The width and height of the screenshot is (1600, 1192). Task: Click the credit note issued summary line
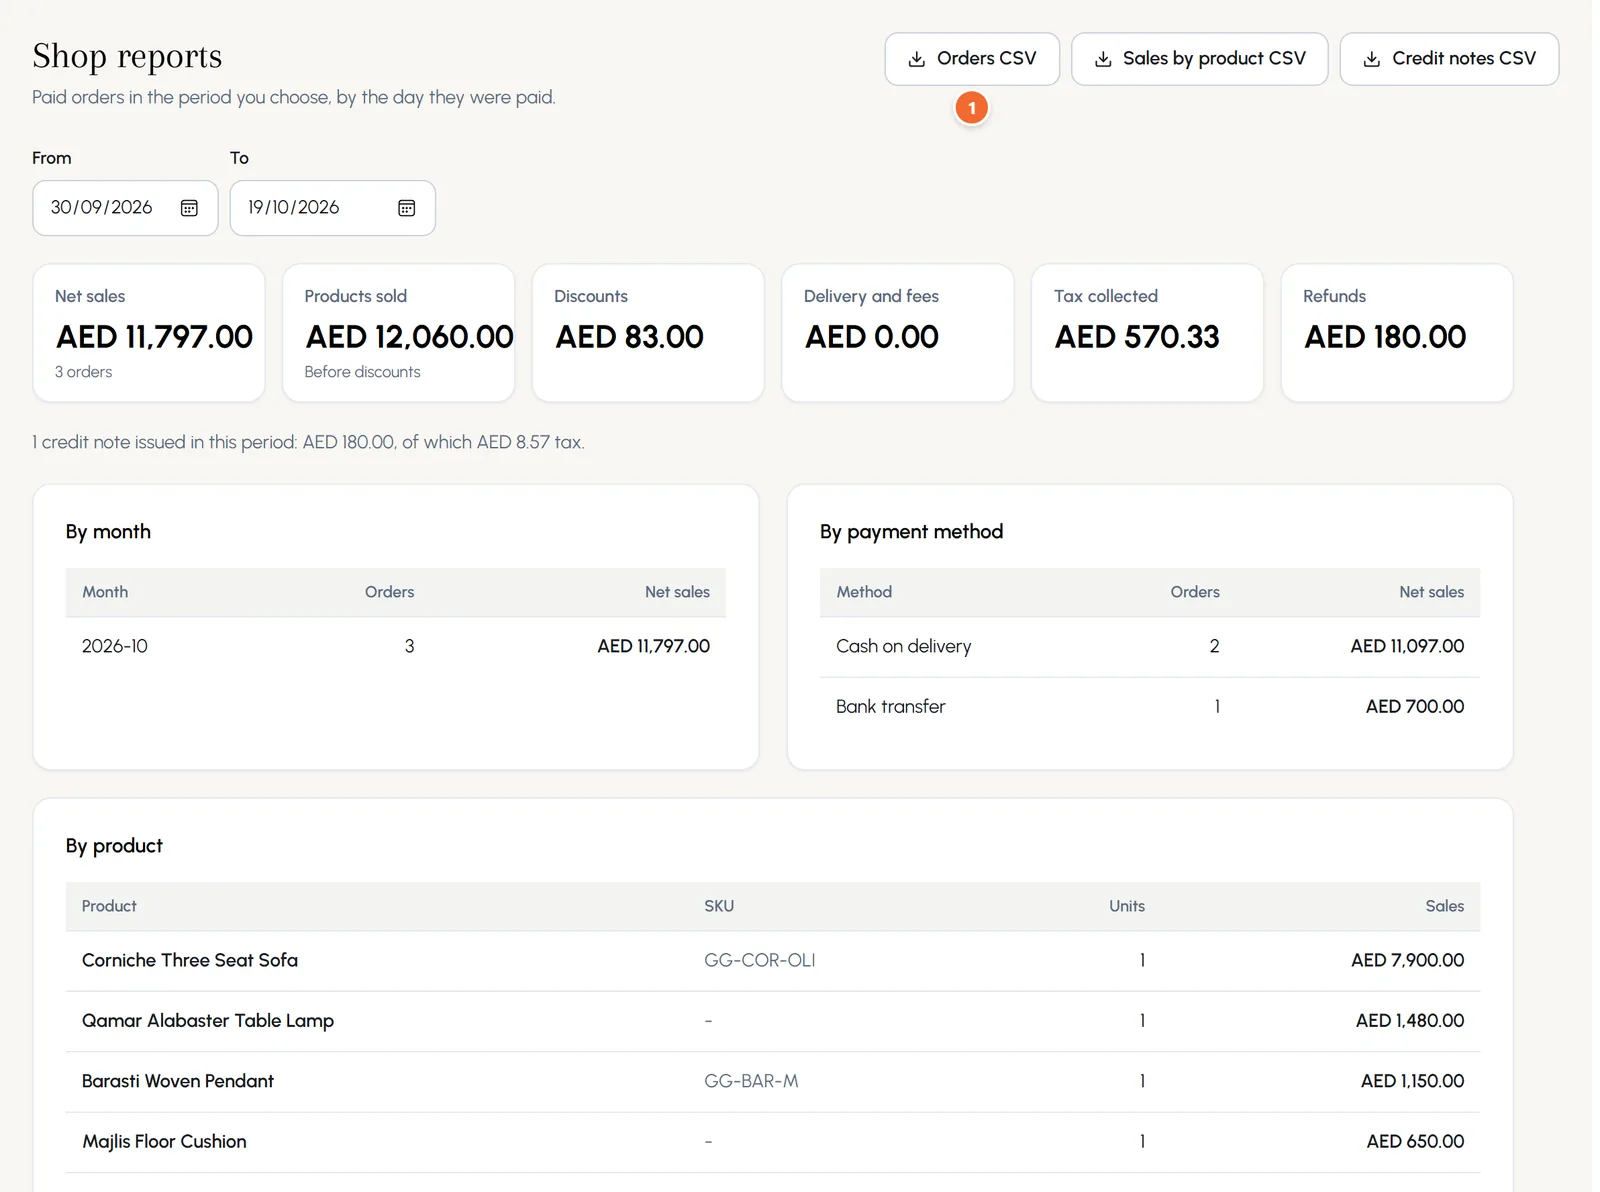pos(308,442)
